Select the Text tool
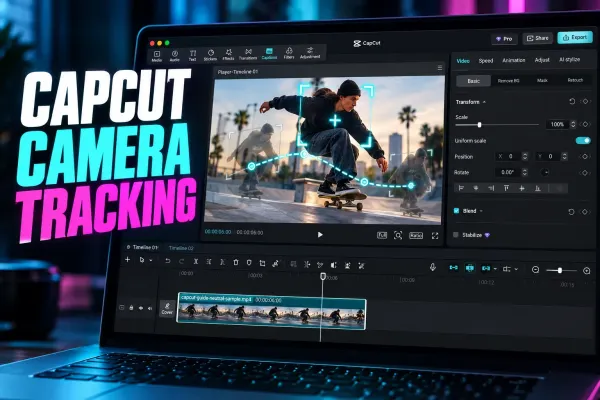 tap(192, 56)
